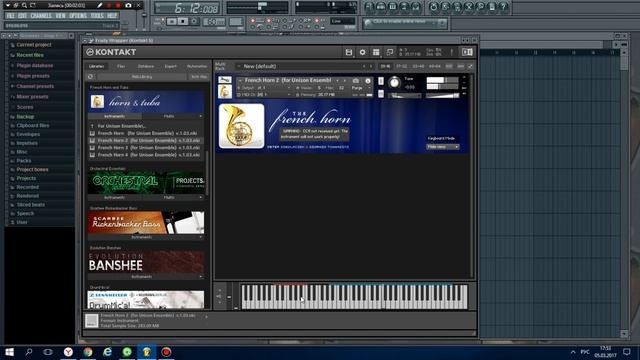This screenshot has height=360, width=640.
Task: Click French Horn large instrument artwork
Action: 241,126
